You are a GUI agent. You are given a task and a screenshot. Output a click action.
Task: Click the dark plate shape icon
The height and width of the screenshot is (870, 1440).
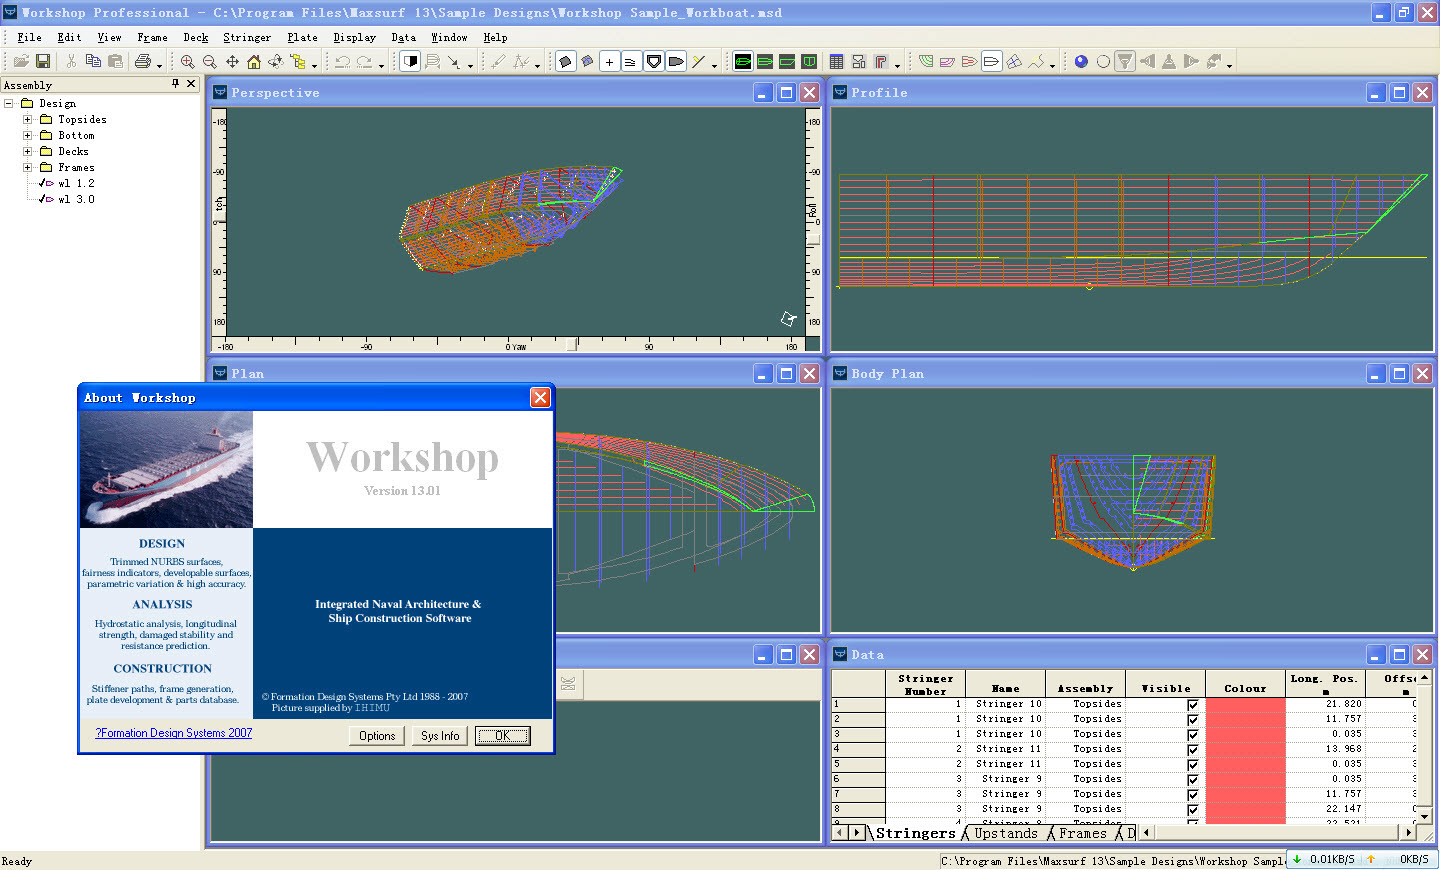pyautogui.click(x=565, y=62)
